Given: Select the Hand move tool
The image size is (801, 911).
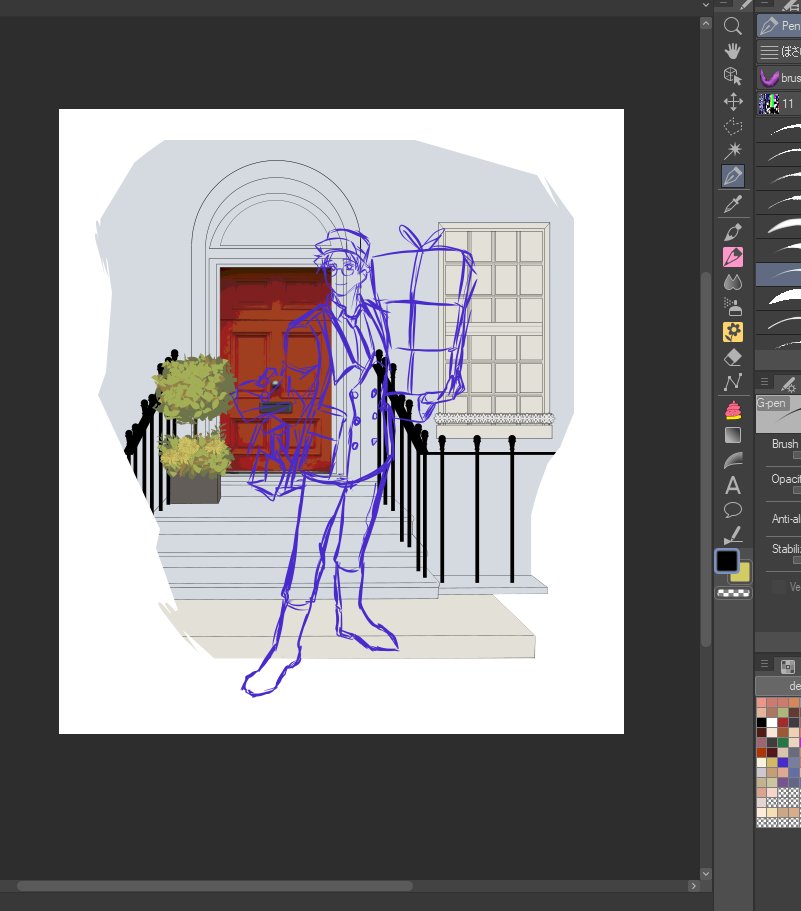Looking at the screenshot, I should (x=732, y=51).
